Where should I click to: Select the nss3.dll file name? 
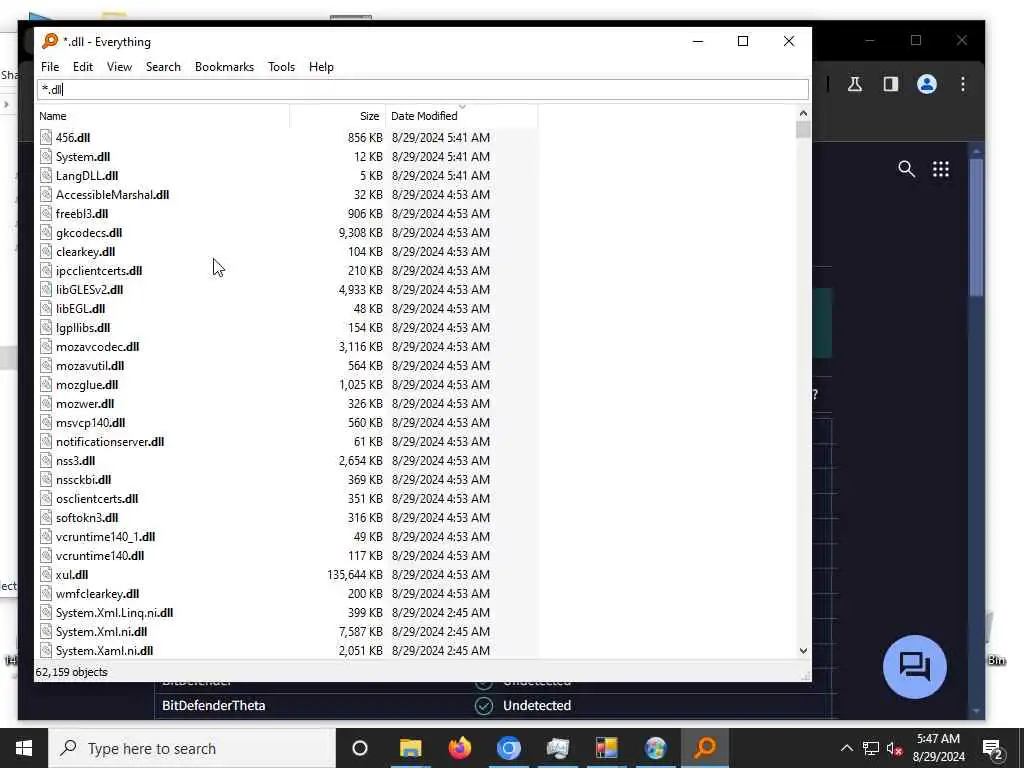(x=75, y=460)
